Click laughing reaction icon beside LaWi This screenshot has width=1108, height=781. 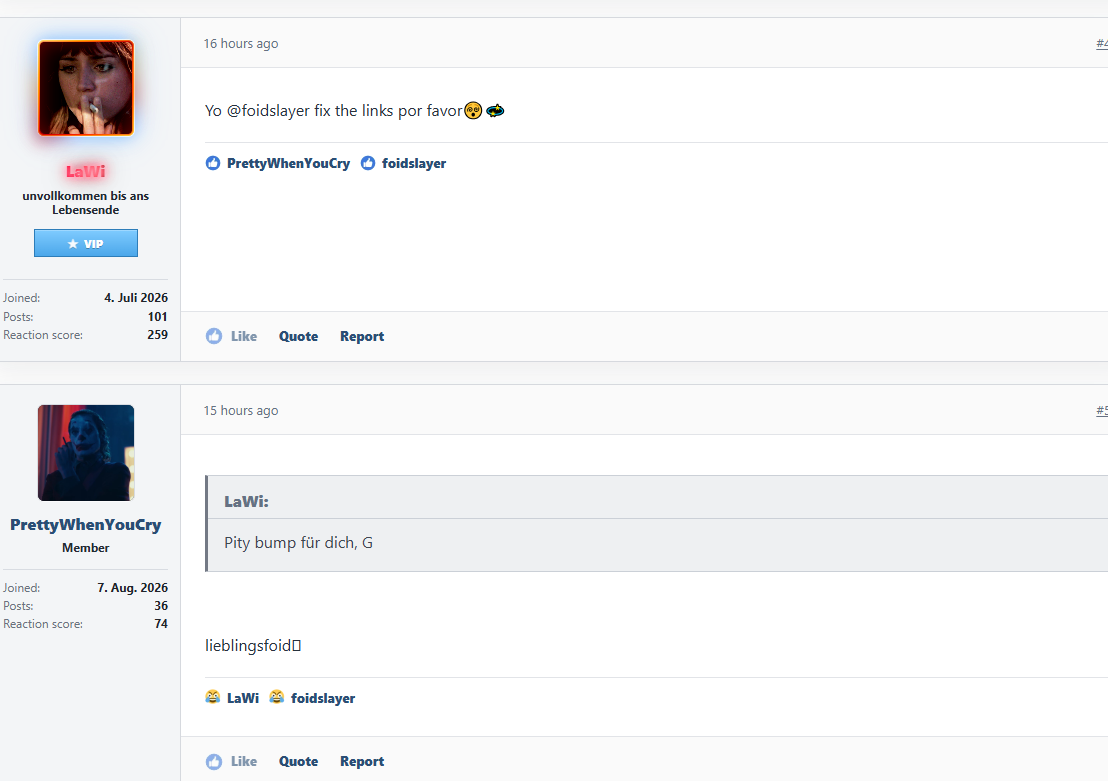213,697
